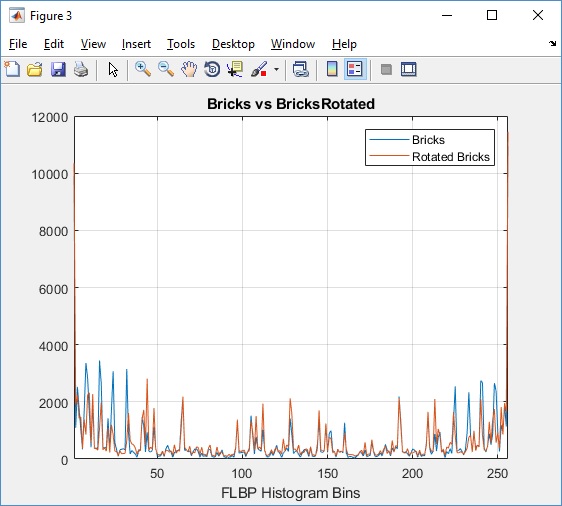562x506 pixels.
Task: Click the 100 x-axis tick label
Action: 242,474
